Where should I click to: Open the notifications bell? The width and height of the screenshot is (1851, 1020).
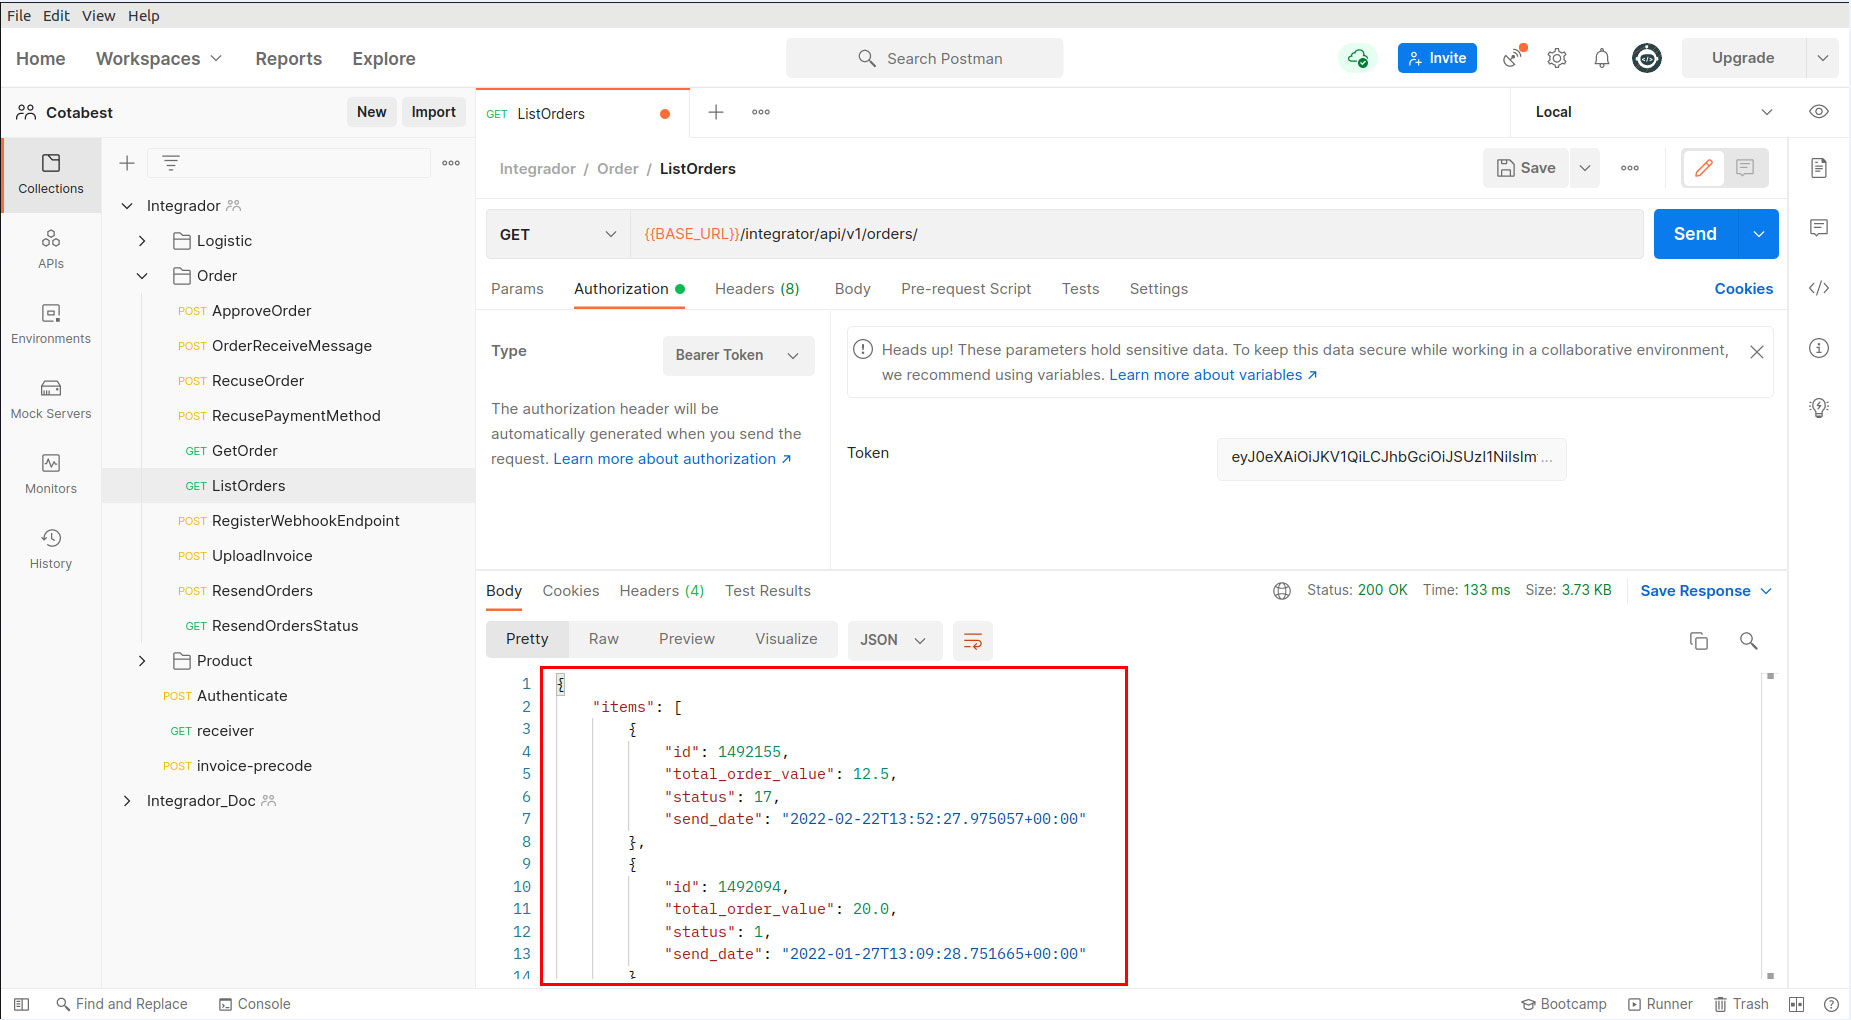coord(1602,58)
